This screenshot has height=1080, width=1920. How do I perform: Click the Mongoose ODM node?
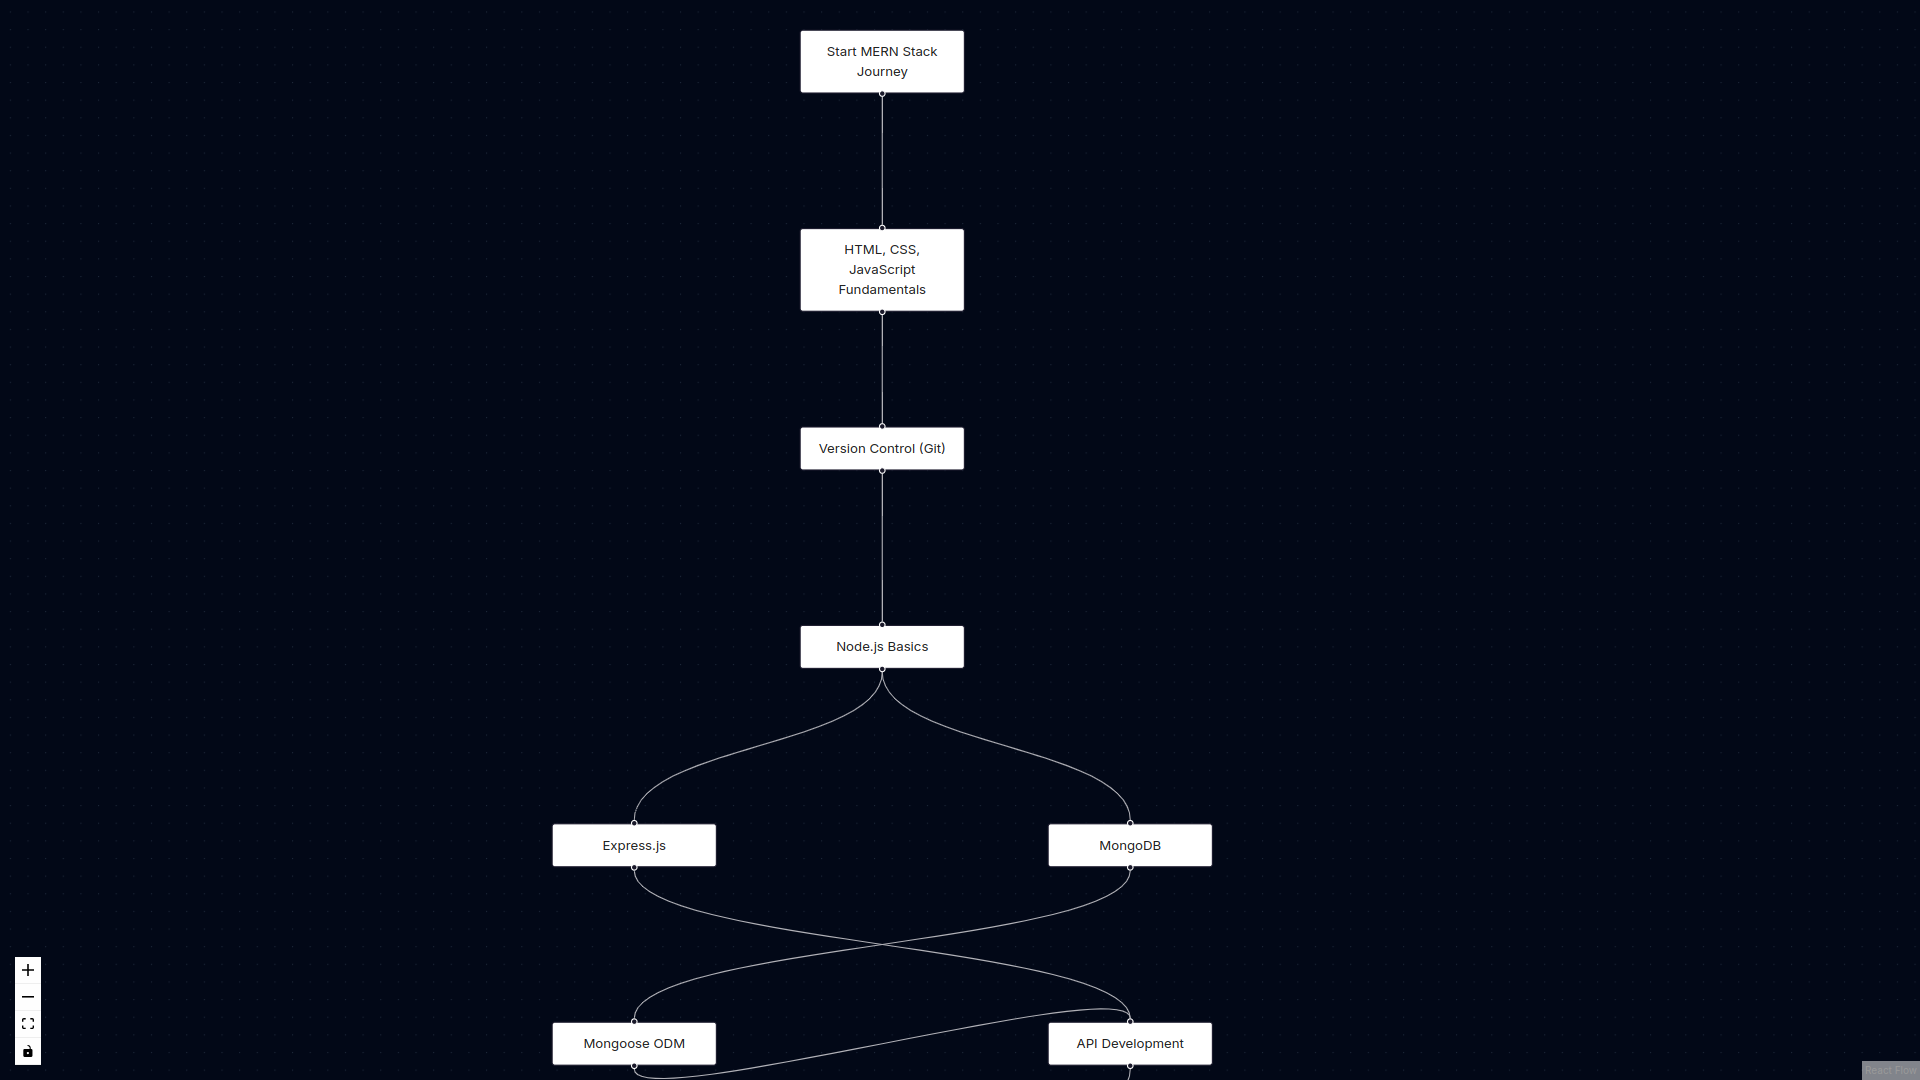click(x=633, y=1043)
